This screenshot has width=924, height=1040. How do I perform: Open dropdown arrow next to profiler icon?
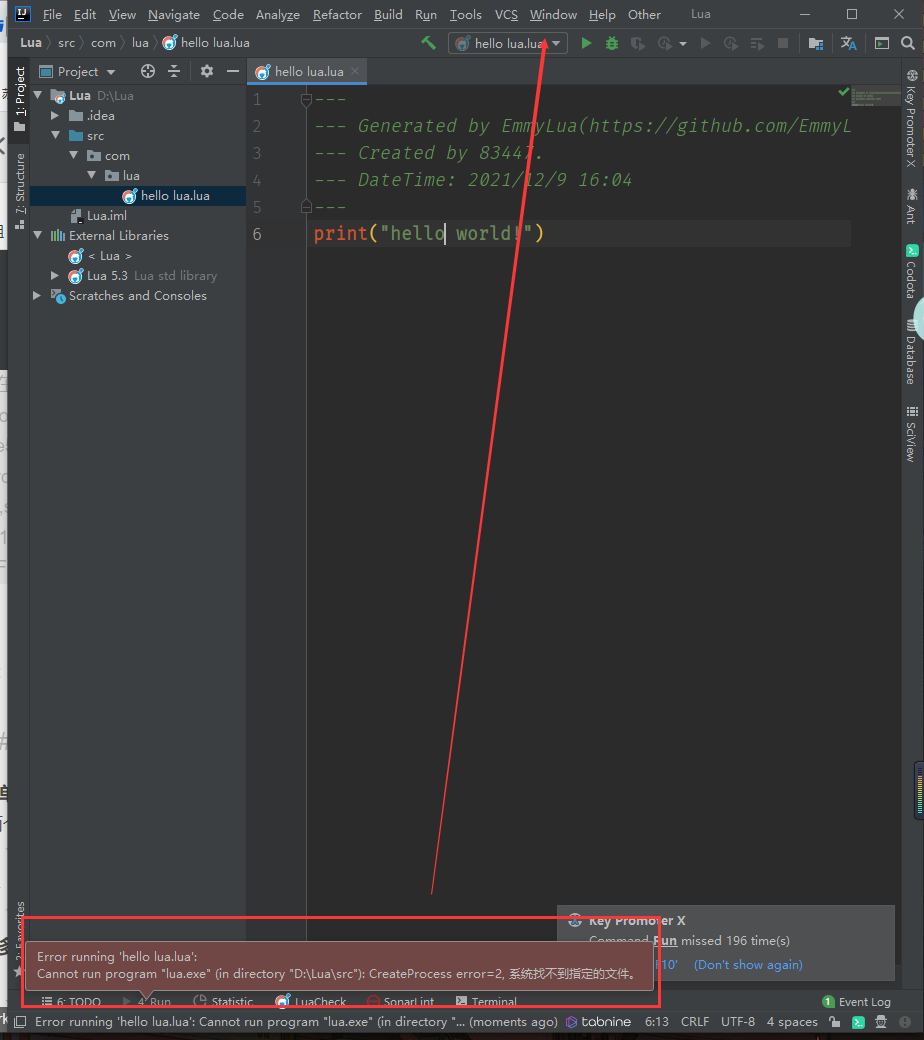[683, 44]
